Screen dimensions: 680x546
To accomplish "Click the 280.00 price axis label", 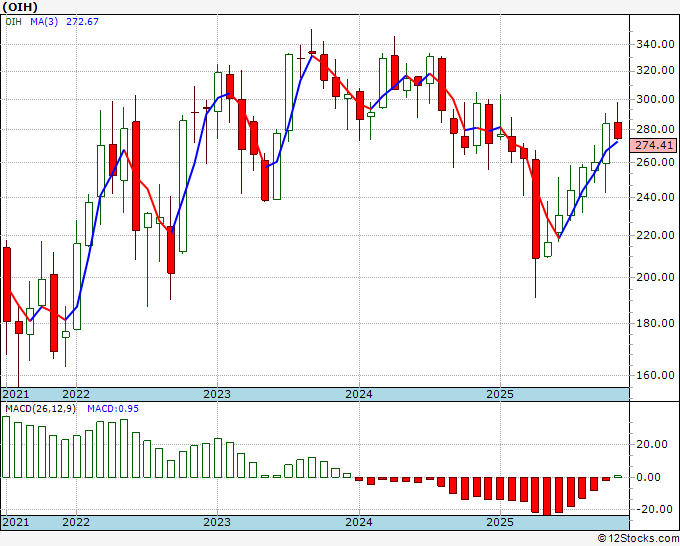I will click(x=655, y=129).
